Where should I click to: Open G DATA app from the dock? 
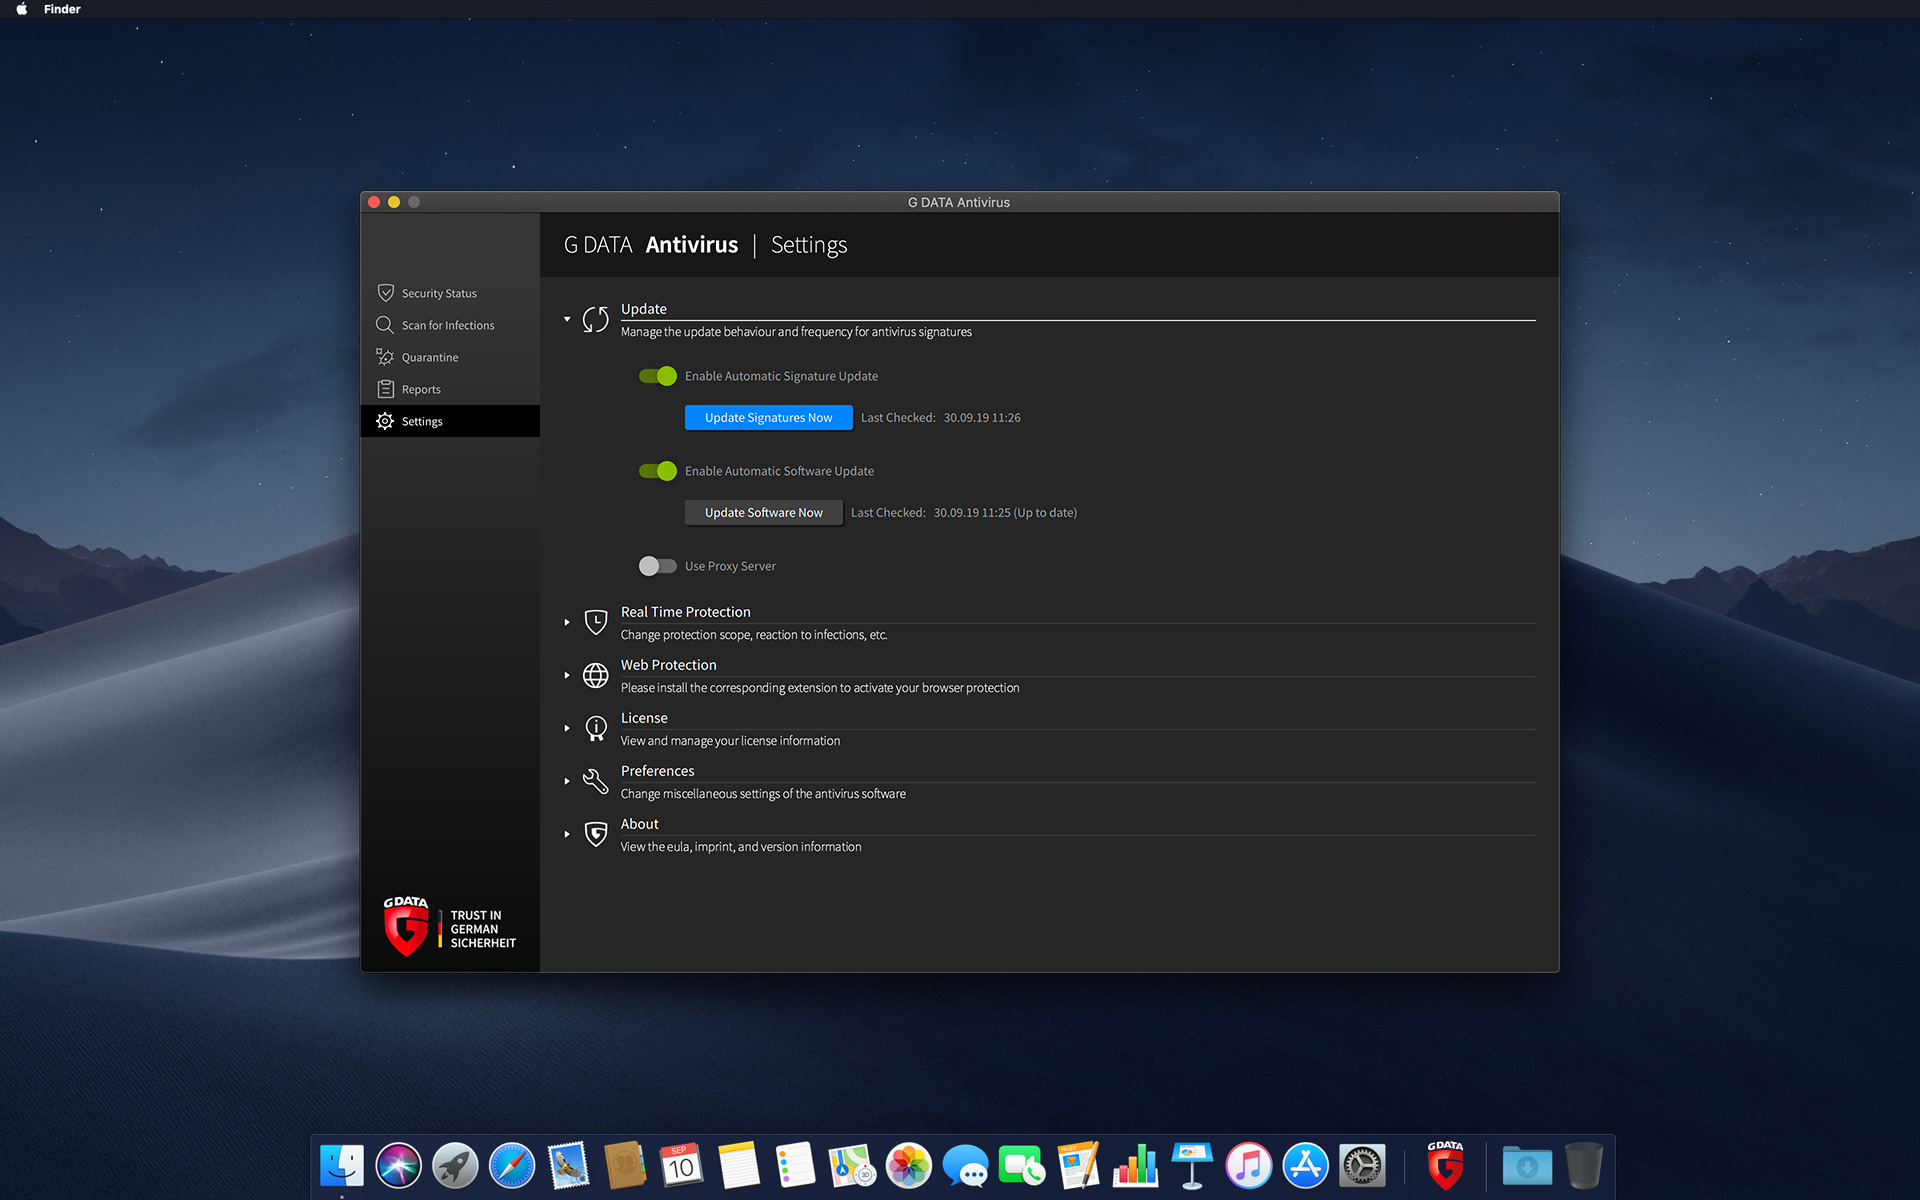click(x=1445, y=1166)
